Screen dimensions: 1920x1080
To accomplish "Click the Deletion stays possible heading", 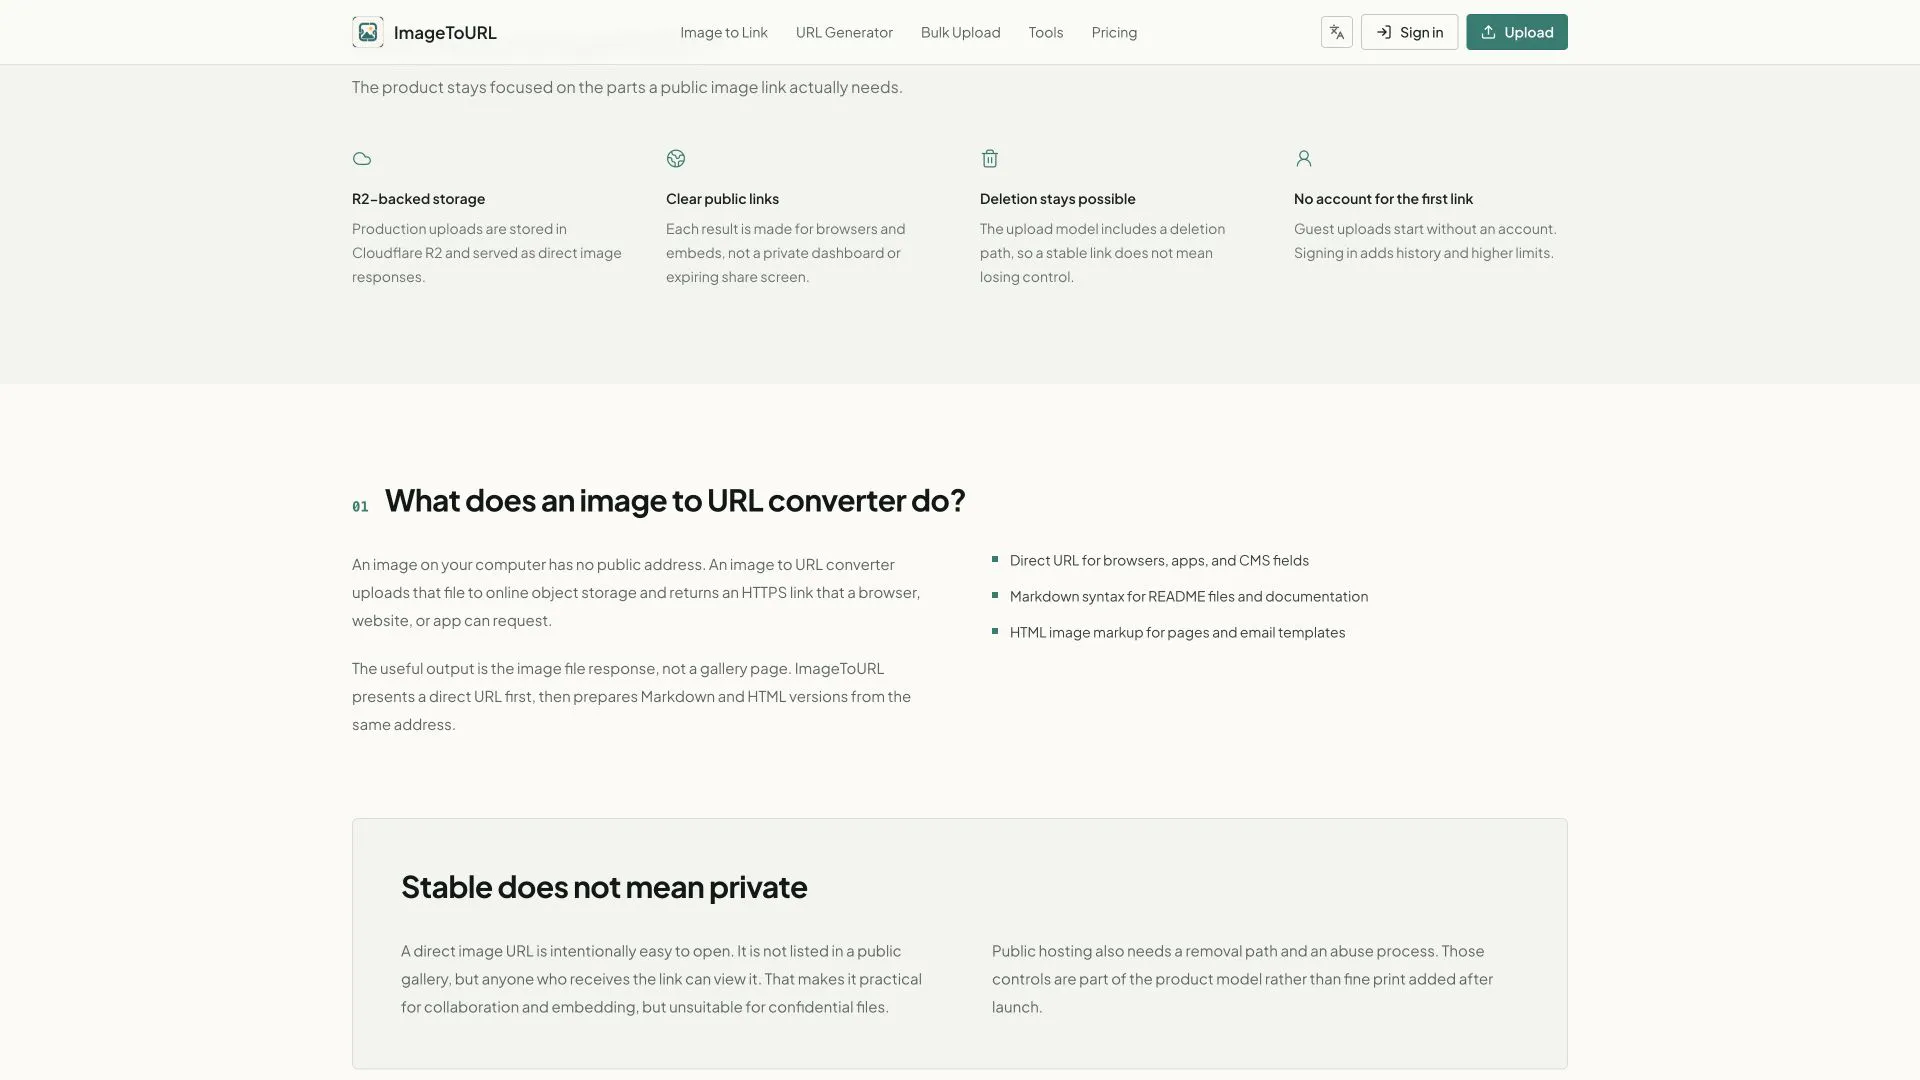I will tap(1057, 199).
